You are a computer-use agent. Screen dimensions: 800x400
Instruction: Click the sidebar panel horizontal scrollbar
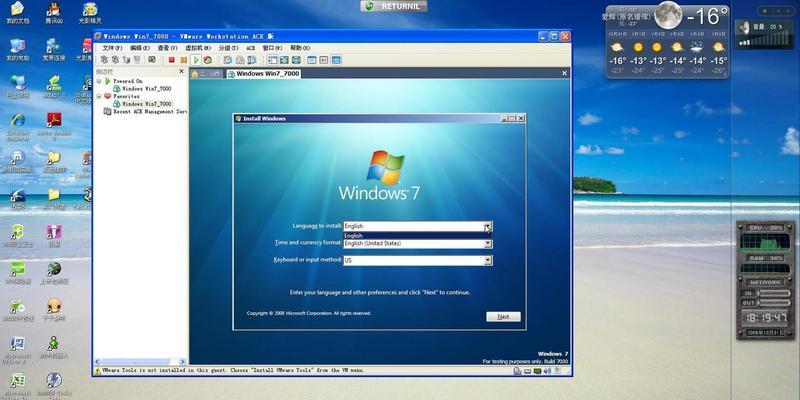point(140,362)
